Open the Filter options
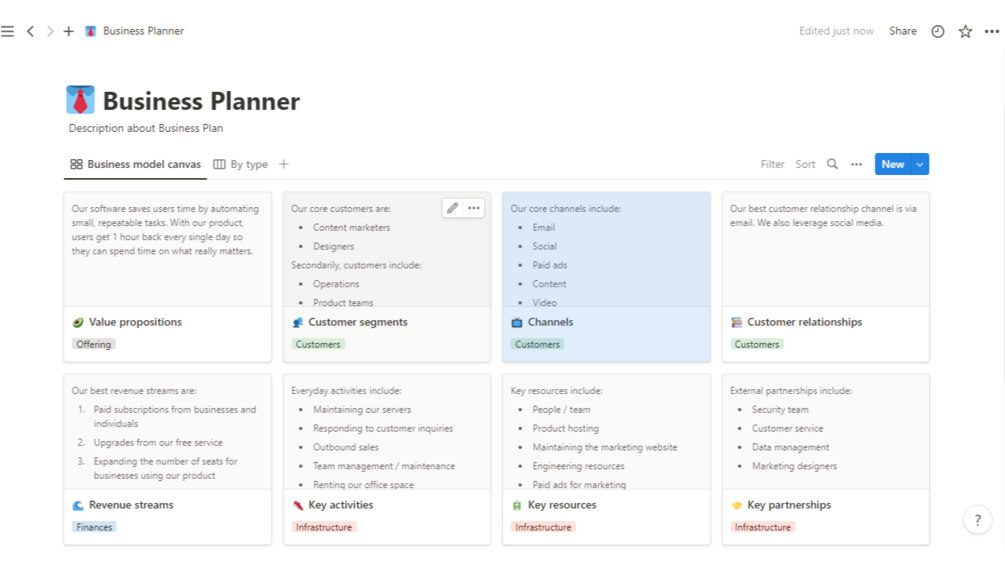Image resolution: width=1005 pixels, height=565 pixels. [x=772, y=164]
